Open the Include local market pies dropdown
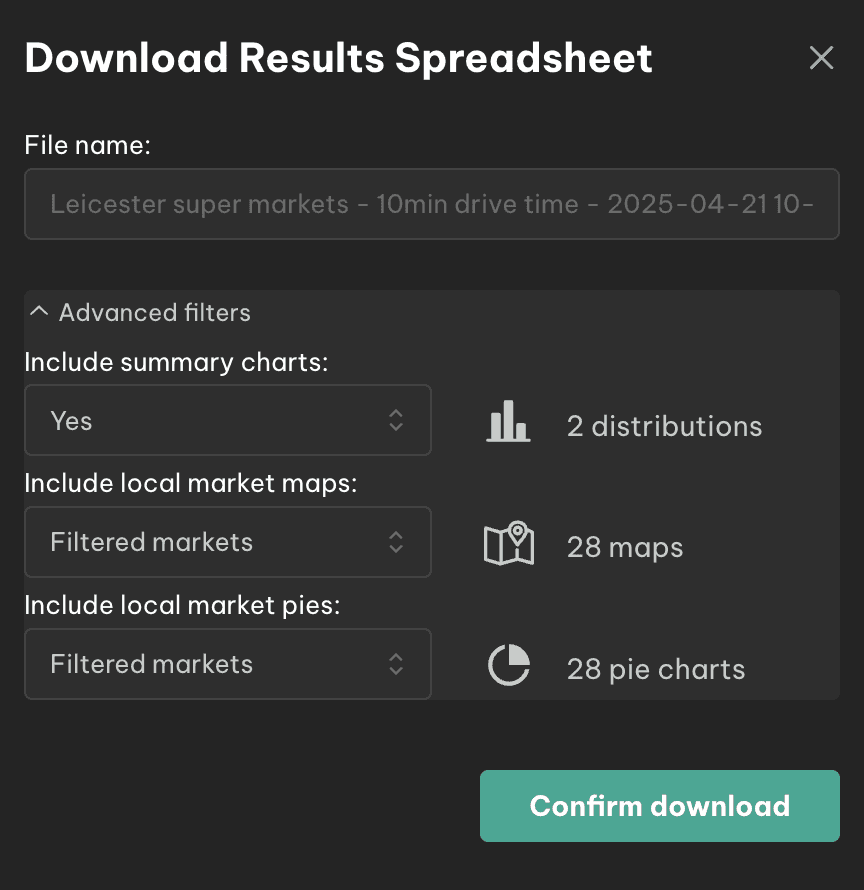This screenshot has height=890, width=864. pos(228,664)
